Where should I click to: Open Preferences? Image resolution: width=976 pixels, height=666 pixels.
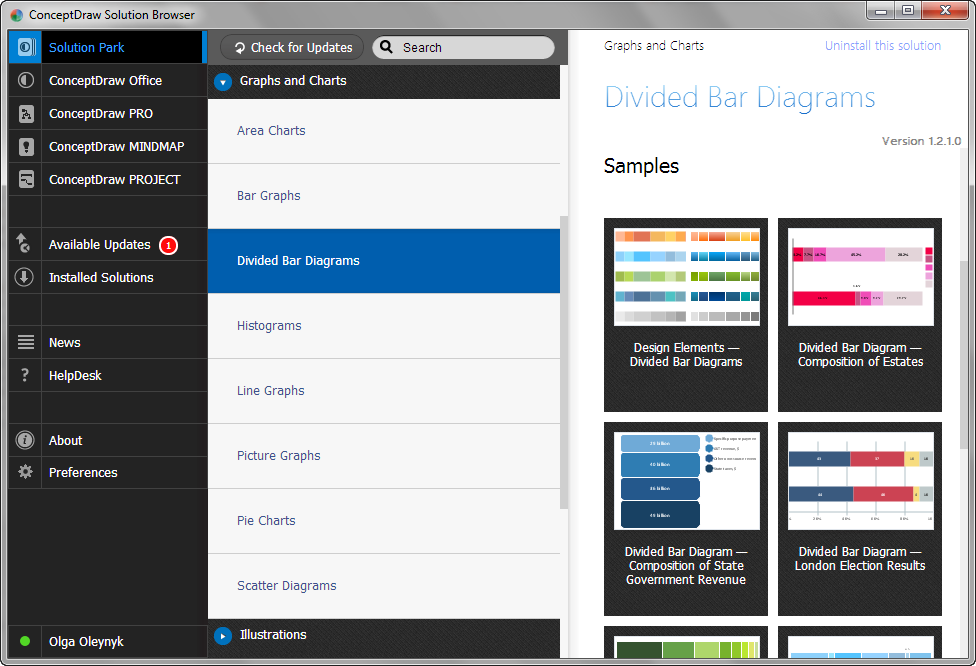pyautogui.click(x=108, y=472)
